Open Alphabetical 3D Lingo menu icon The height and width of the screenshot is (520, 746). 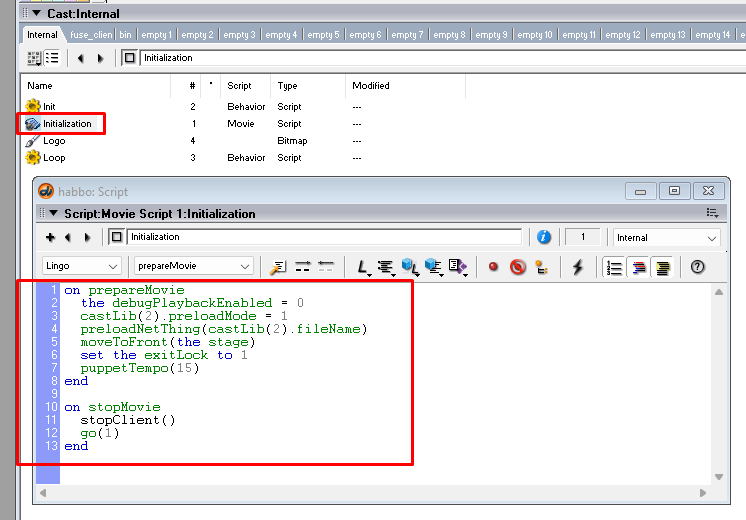click(410, 267)
